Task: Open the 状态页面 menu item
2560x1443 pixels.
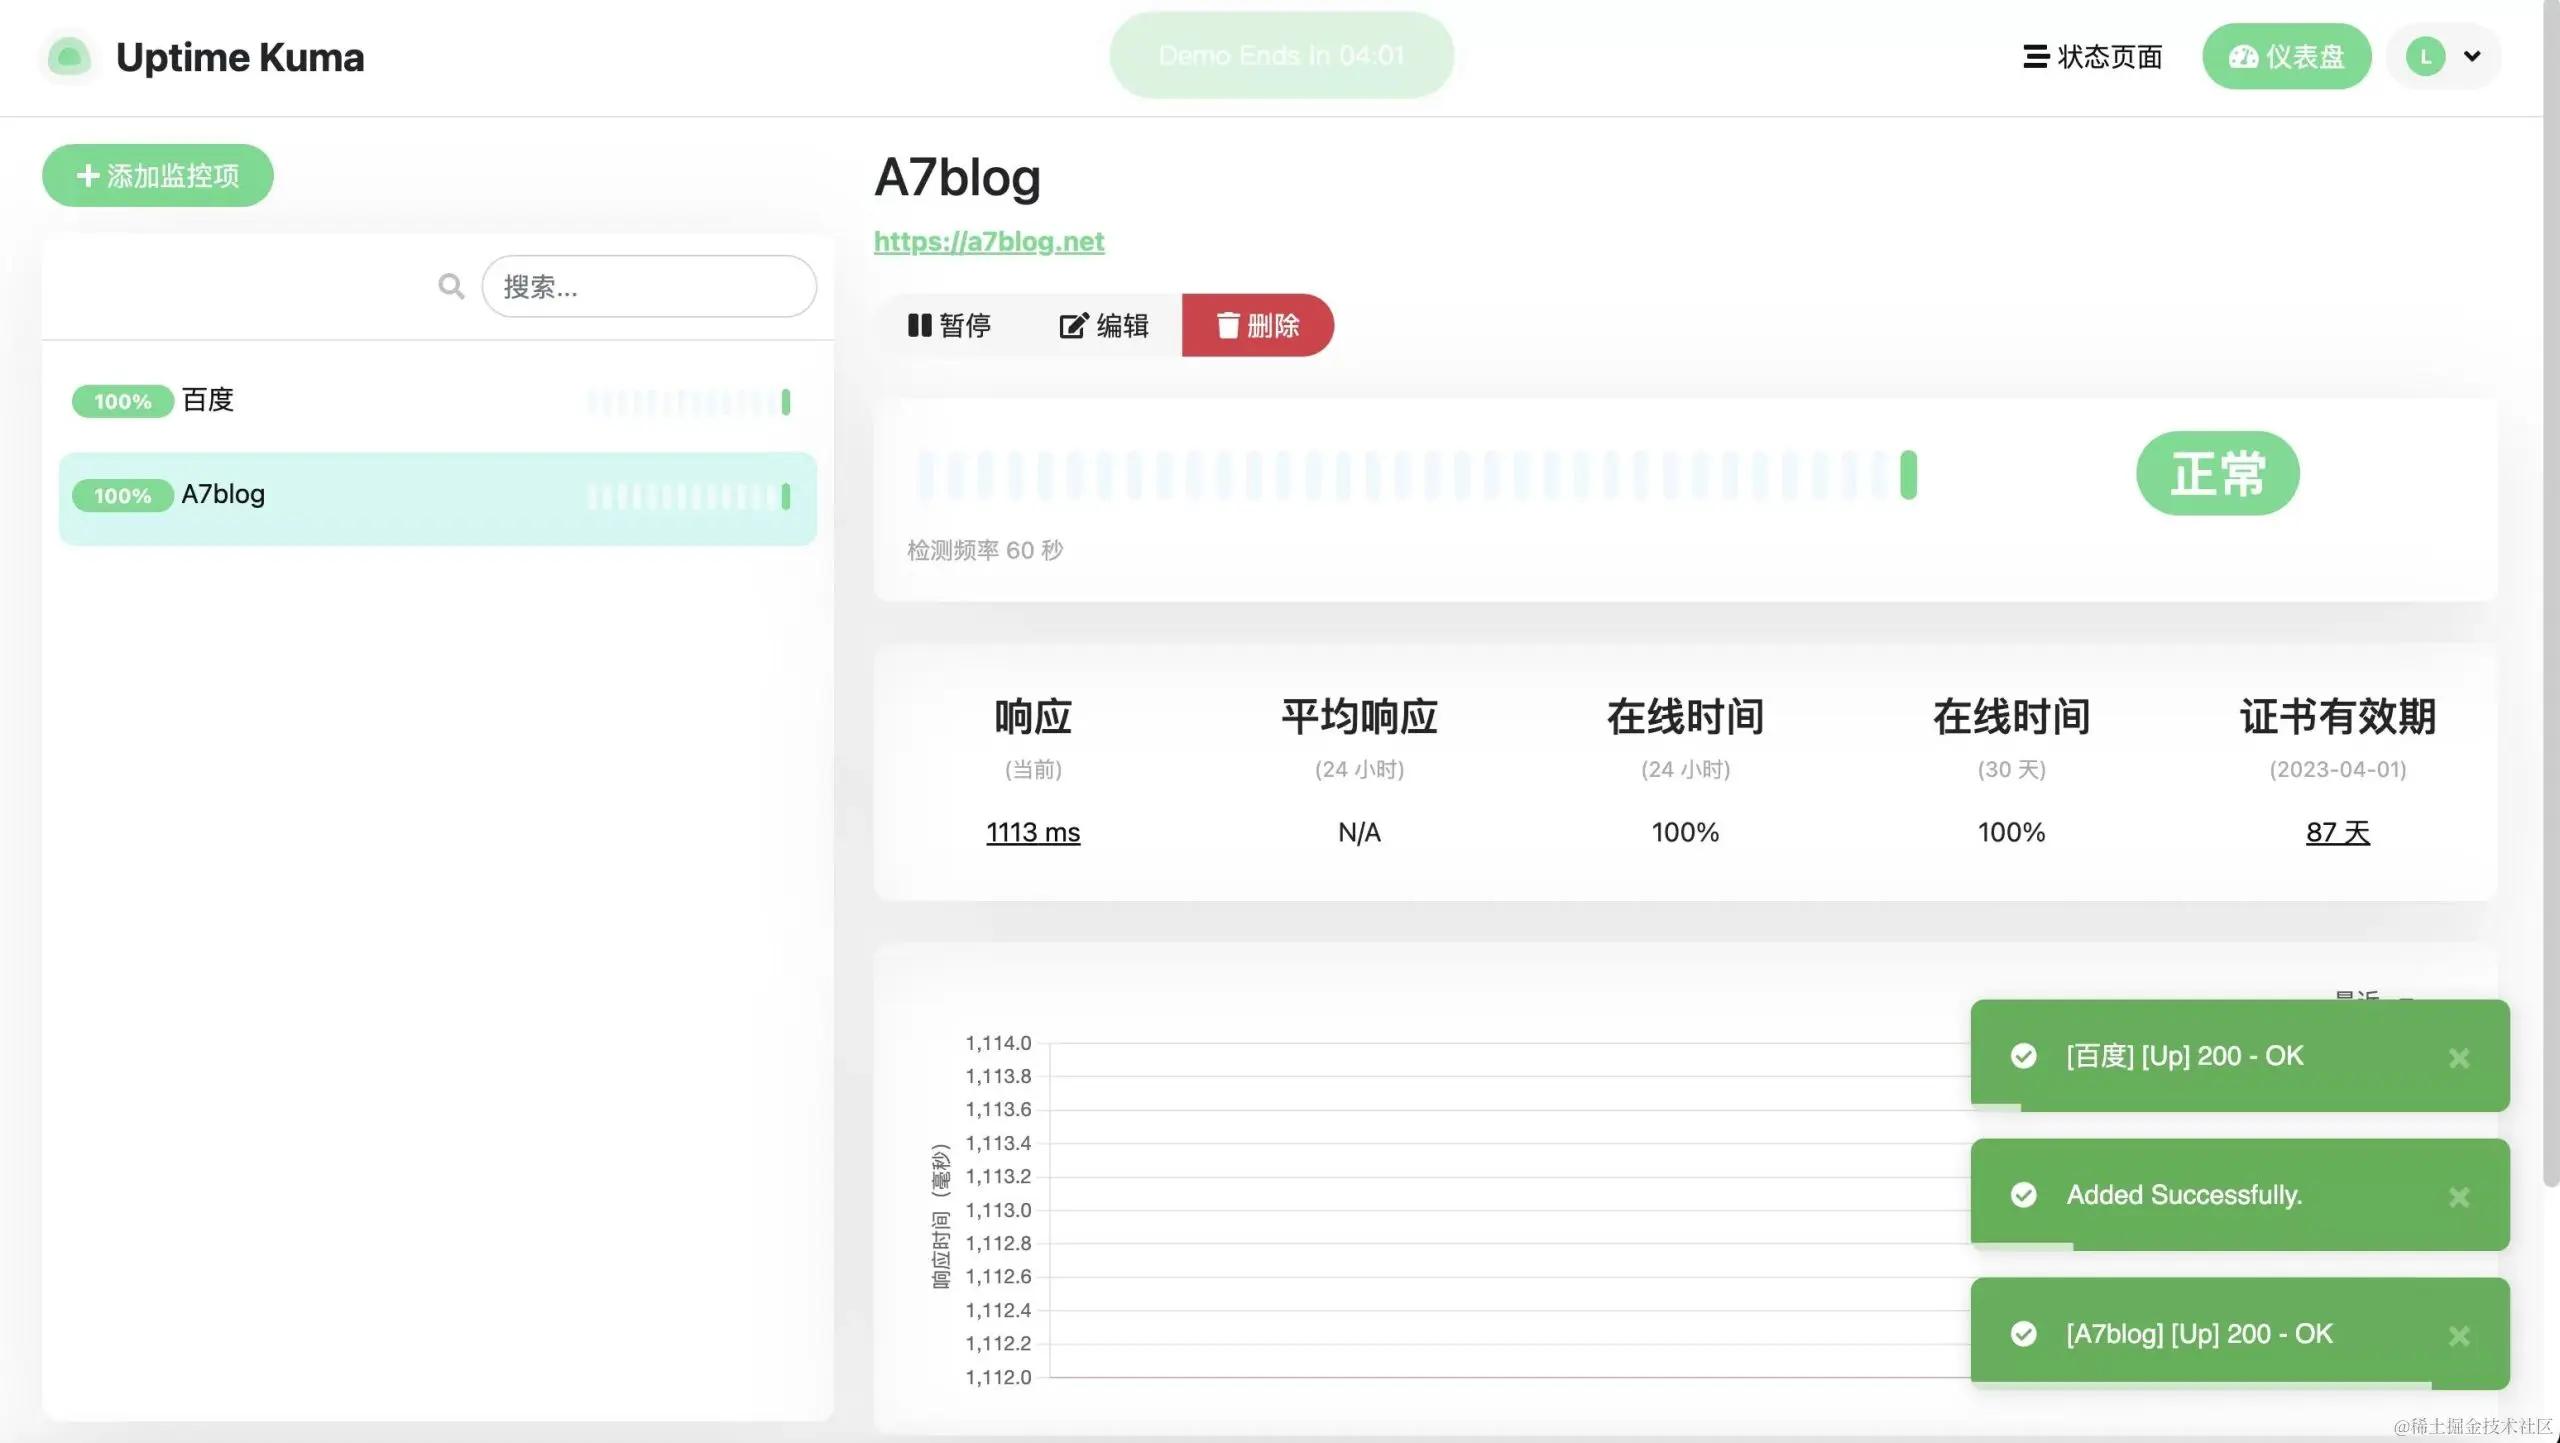Action: (x=2090, y=57)
